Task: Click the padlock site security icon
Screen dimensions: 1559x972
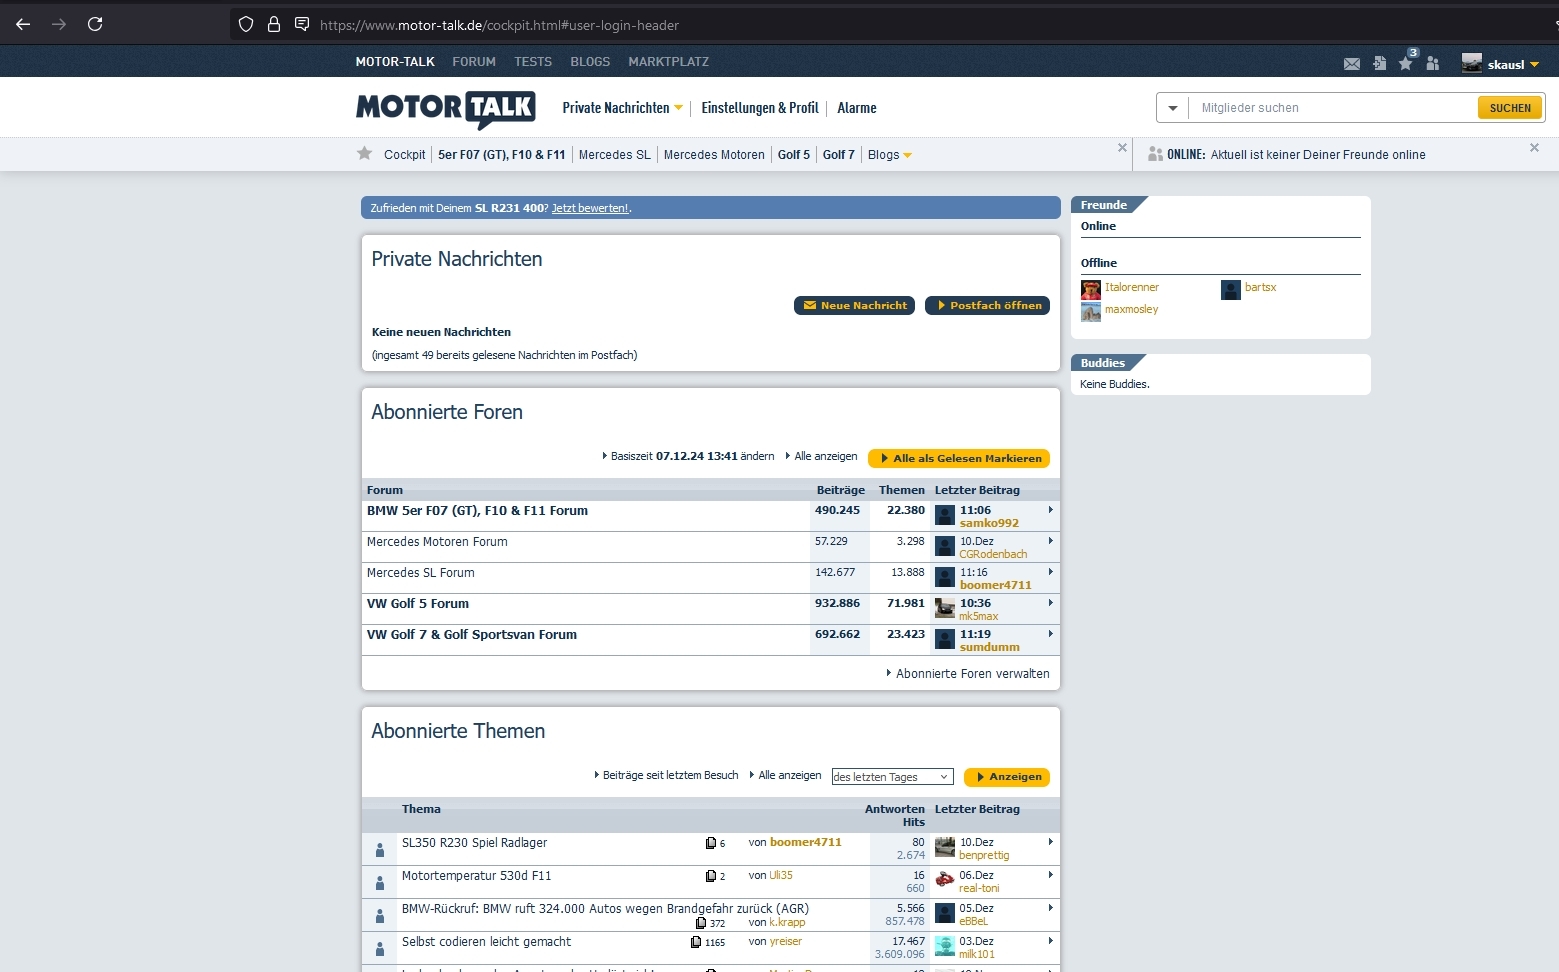Action: click(273, 25)
